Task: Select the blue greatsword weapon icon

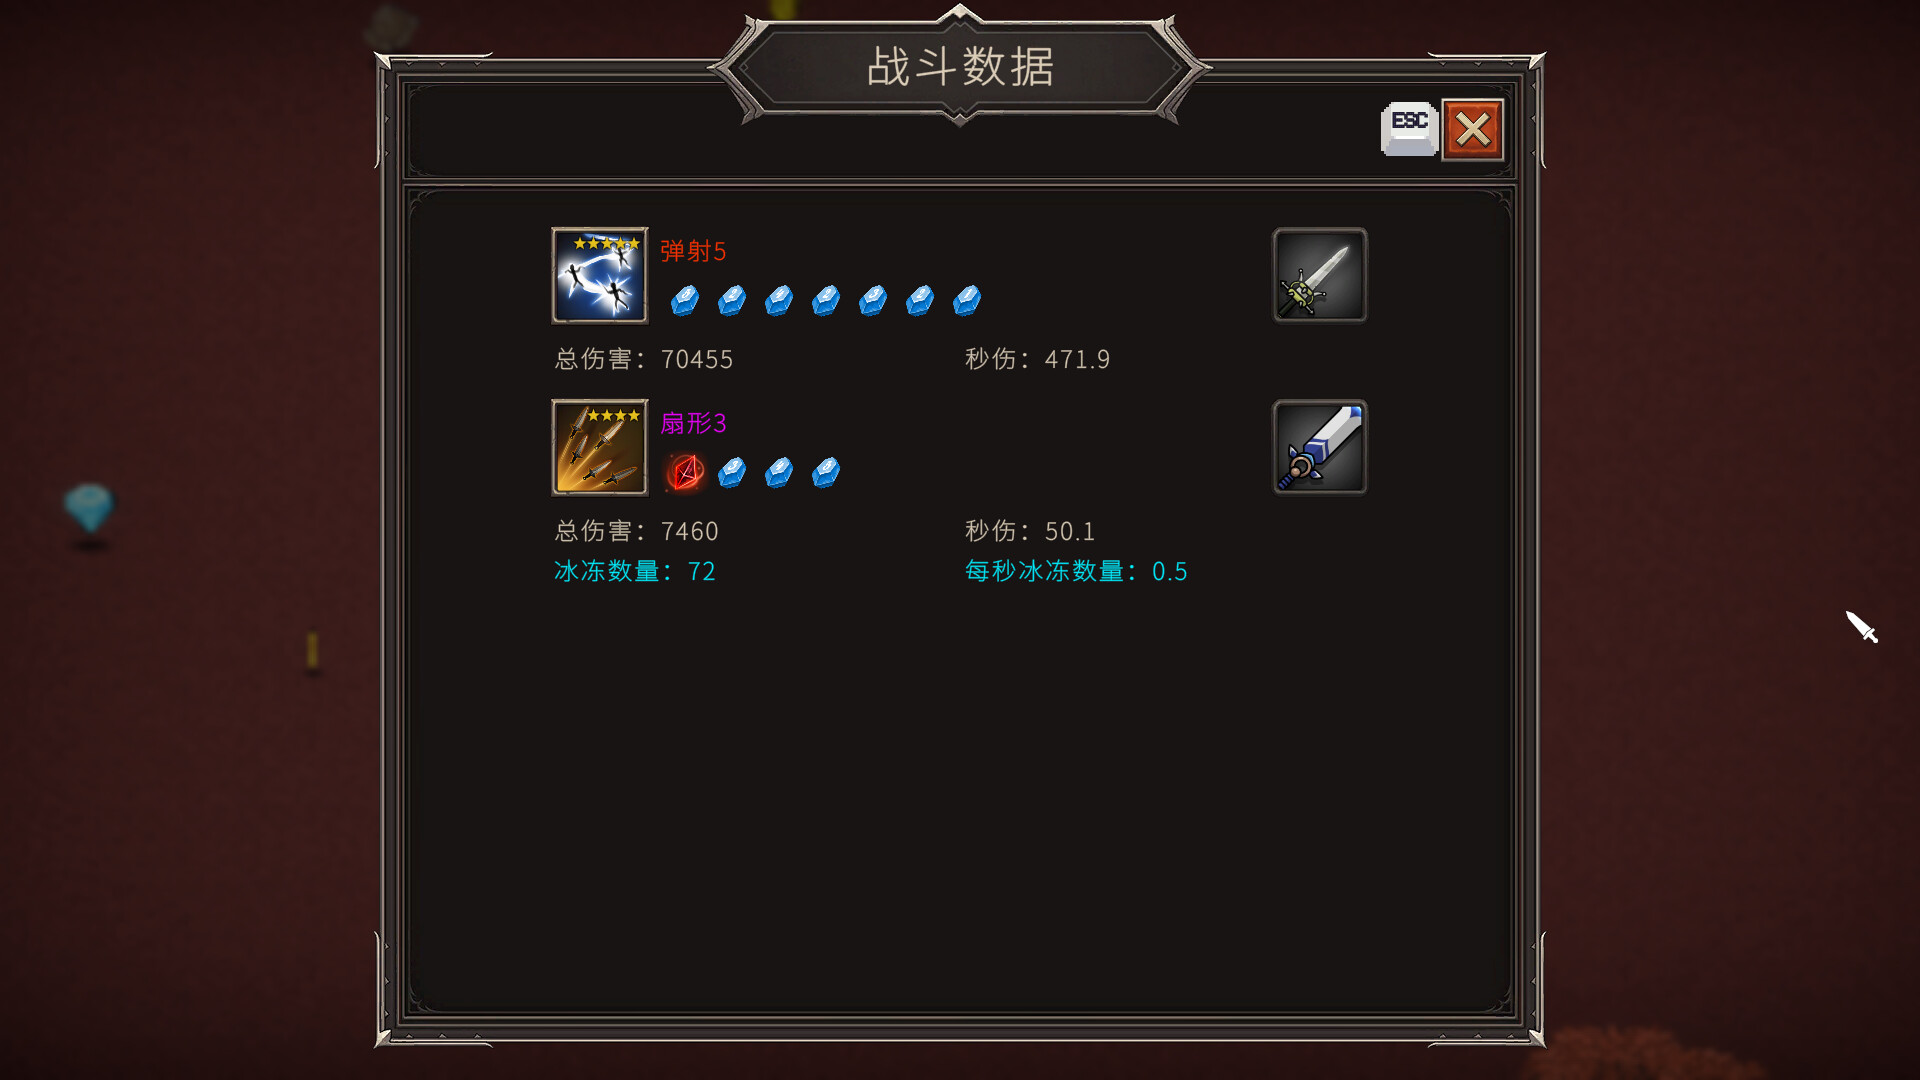Action: (x=1319, y=447)
